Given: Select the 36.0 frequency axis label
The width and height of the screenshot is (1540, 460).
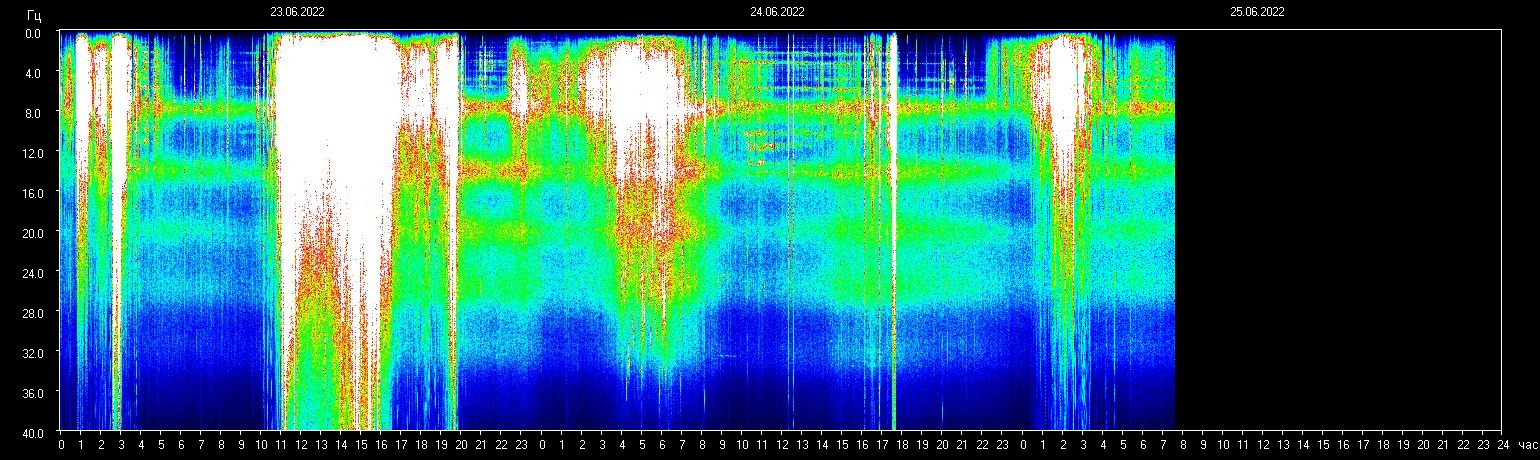Looking at the screenshot, I should point(31,393).
